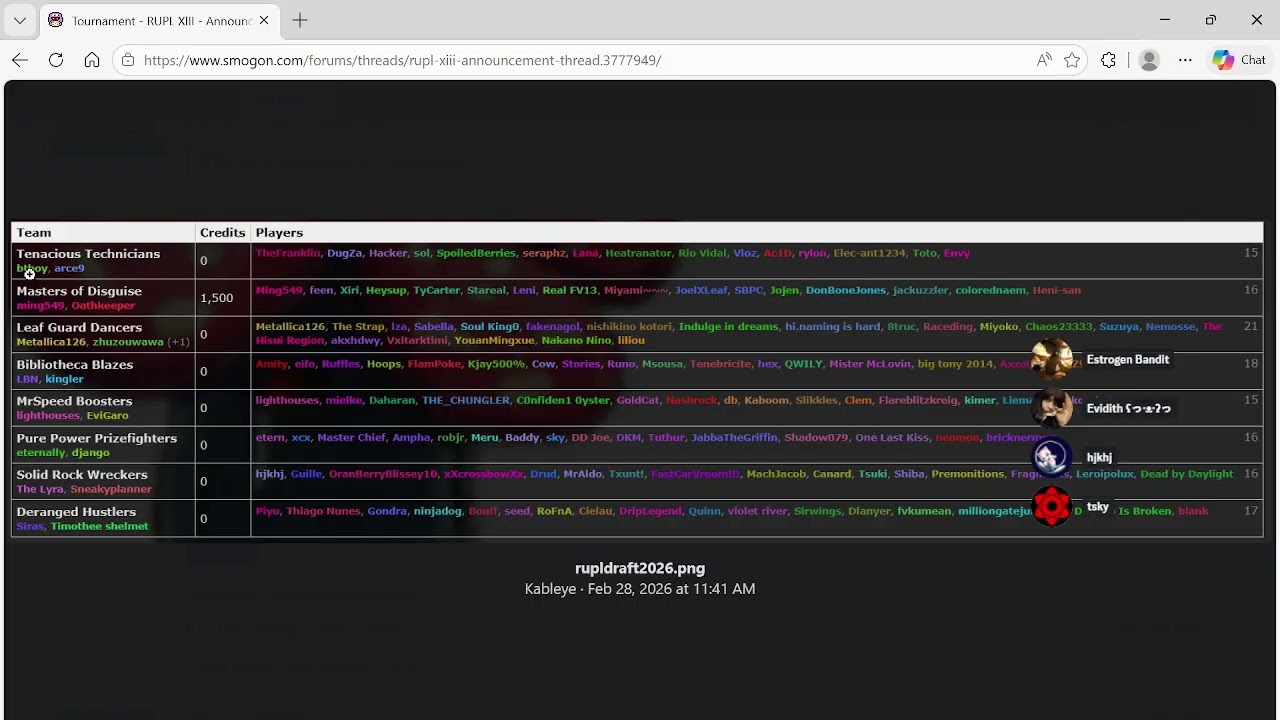Click Leaf Guard Dancers player count 21
The image size is (1280, 720).
pos(1251,326)
